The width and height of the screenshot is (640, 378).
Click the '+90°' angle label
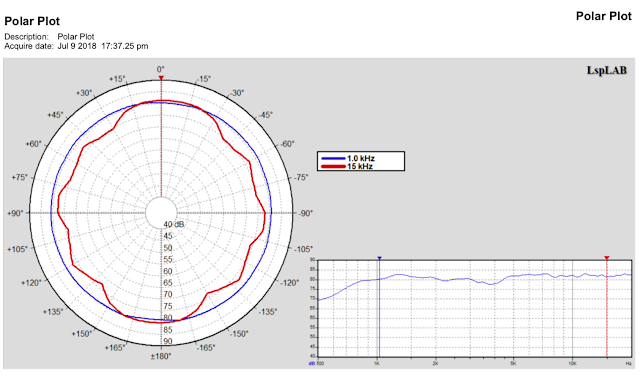16,213
